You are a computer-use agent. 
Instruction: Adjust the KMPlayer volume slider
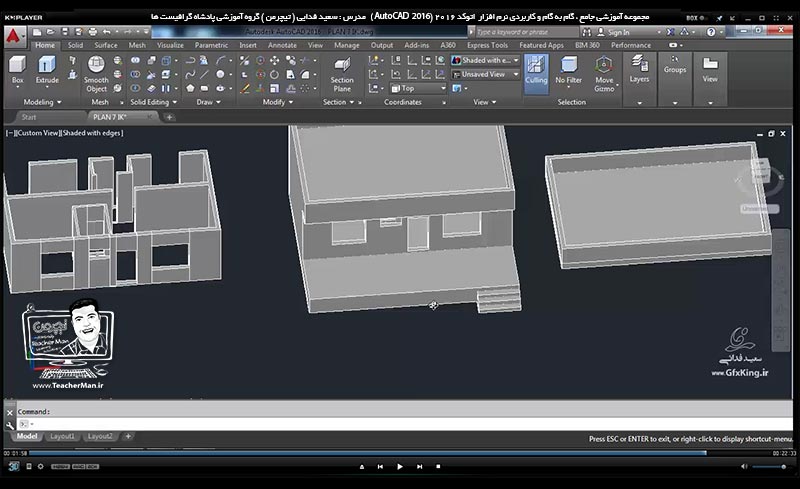click(769, 467)
